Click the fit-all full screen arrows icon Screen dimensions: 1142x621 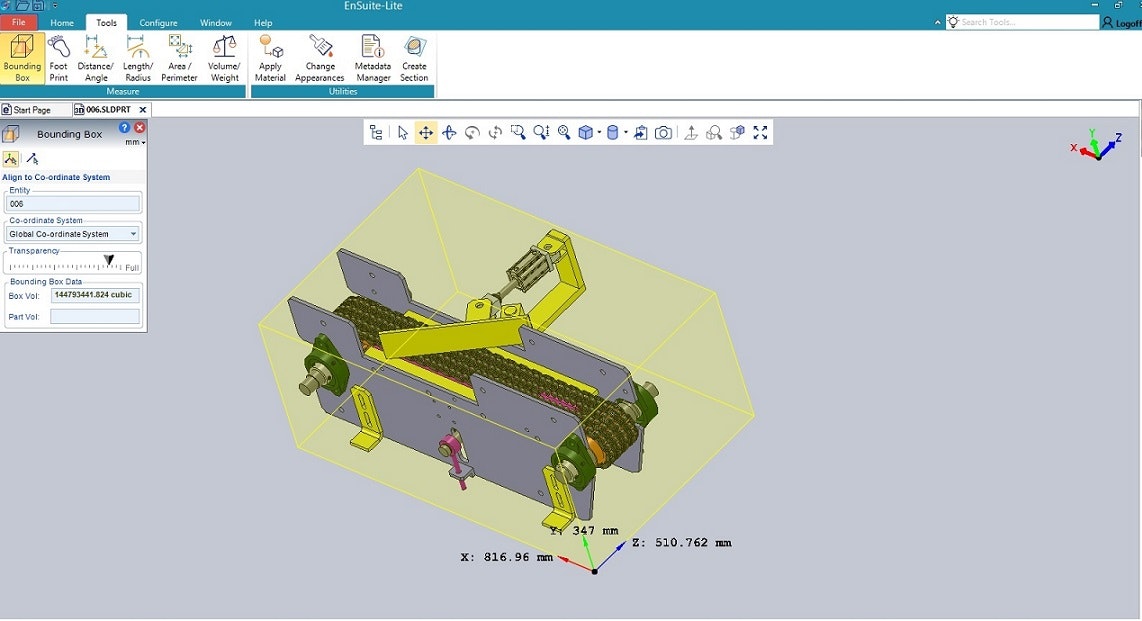click(760, 132)
